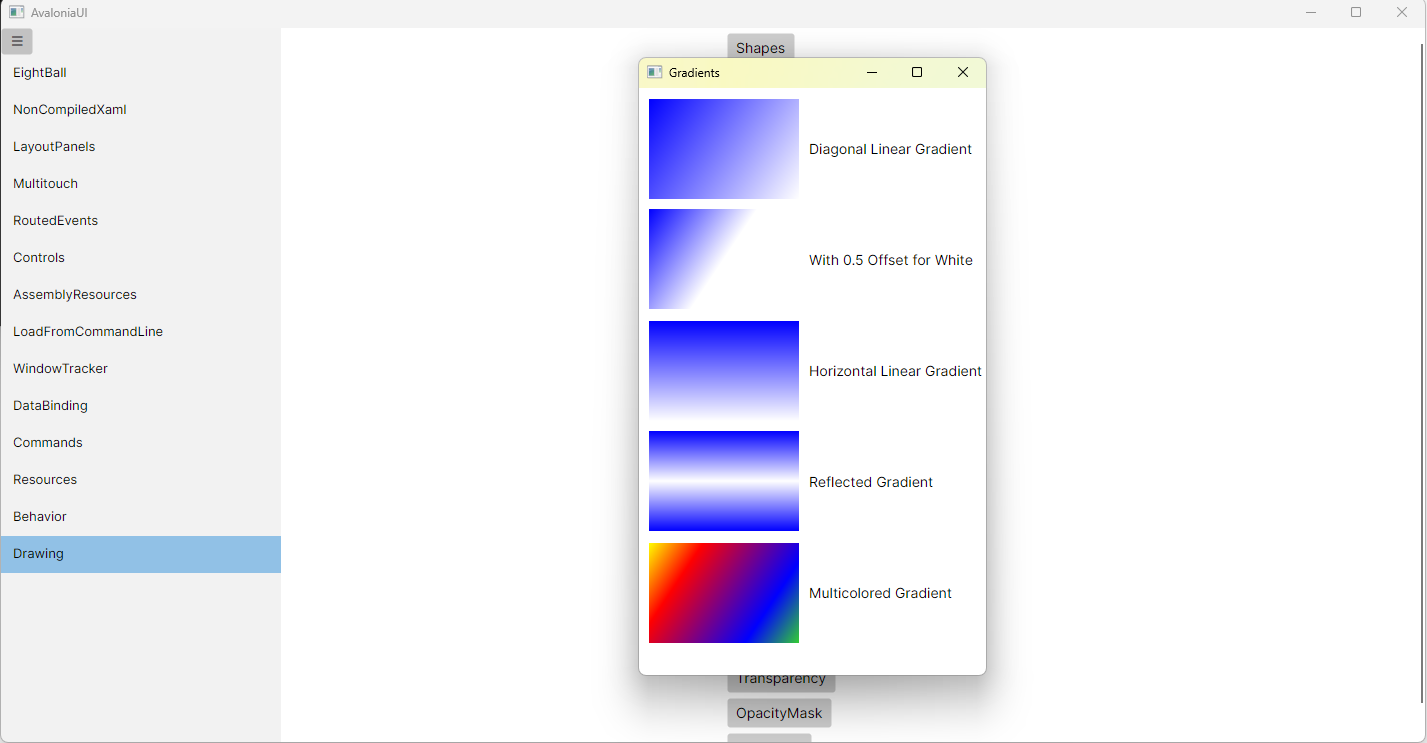This screenshot has width=1427, height=743.
Task: Click the 0.5 offset white gradient swatch
Action: pos(724,259)
